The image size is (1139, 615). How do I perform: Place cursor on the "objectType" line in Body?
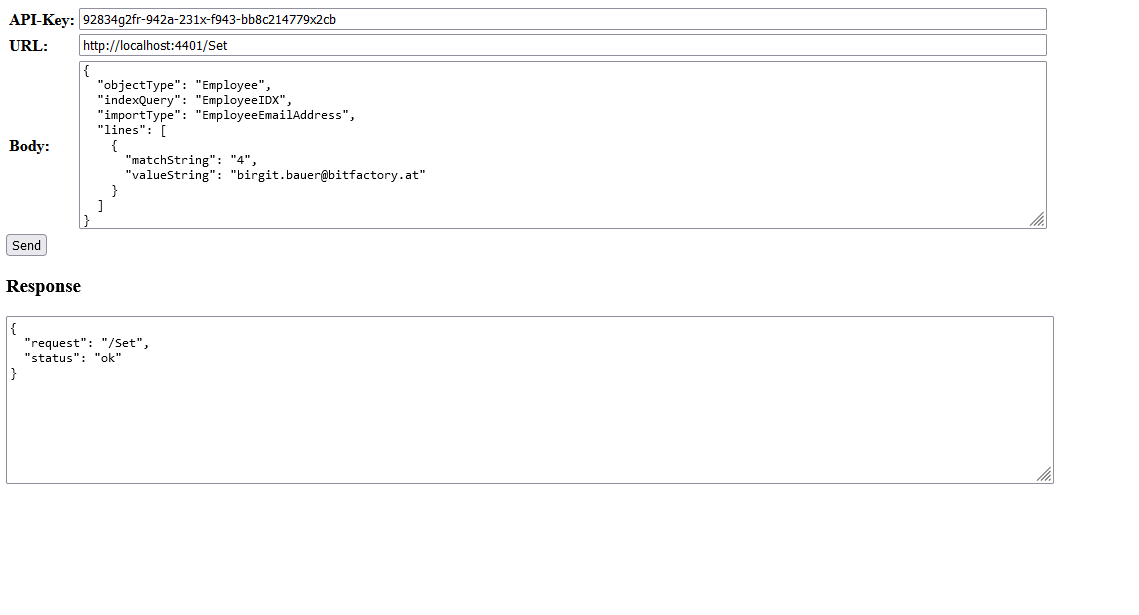click(183, 85)
